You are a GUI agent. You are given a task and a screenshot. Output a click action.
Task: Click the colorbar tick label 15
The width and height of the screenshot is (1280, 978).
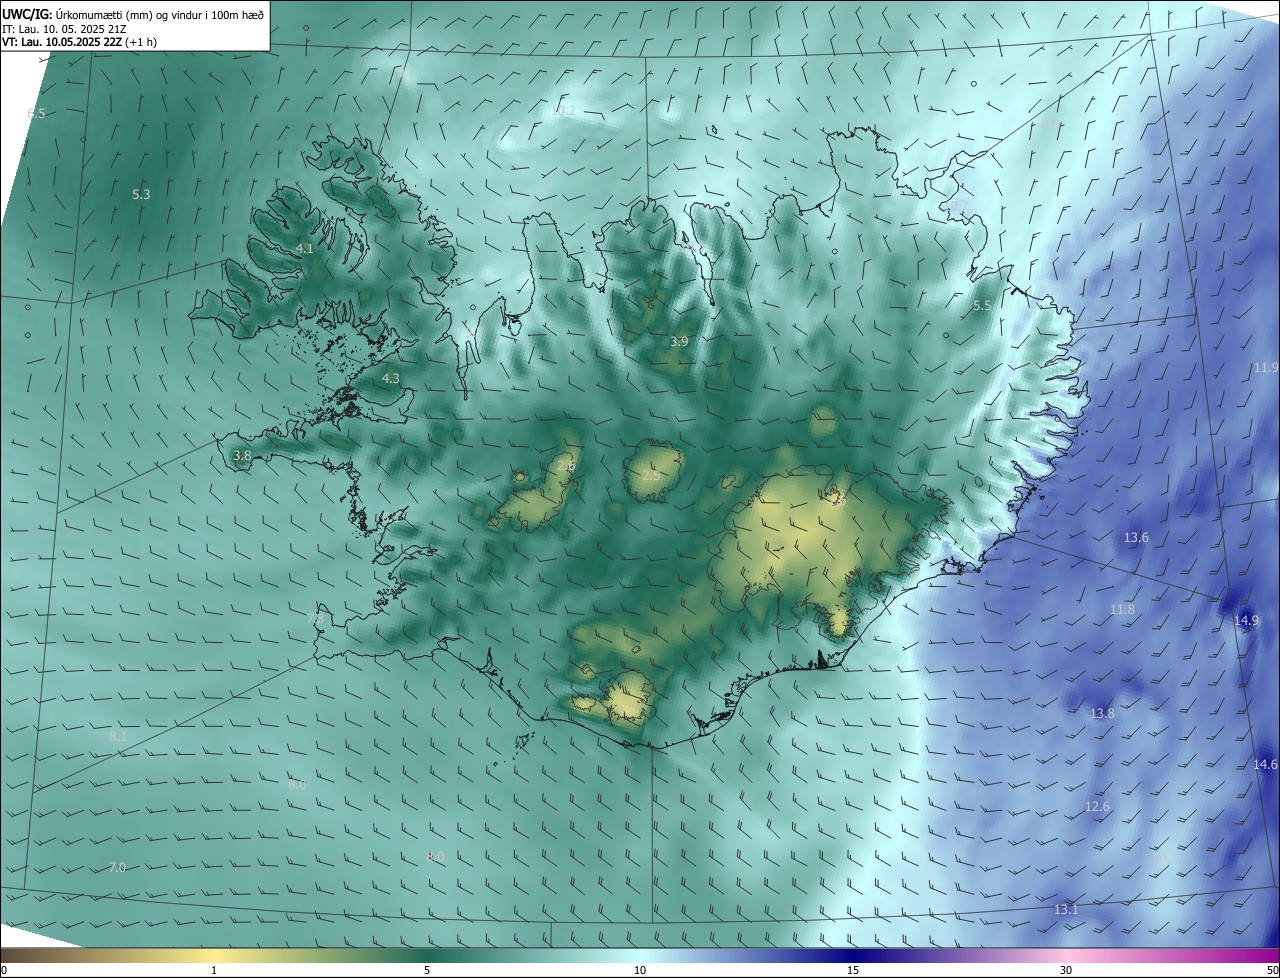click(x=853, y=970)
